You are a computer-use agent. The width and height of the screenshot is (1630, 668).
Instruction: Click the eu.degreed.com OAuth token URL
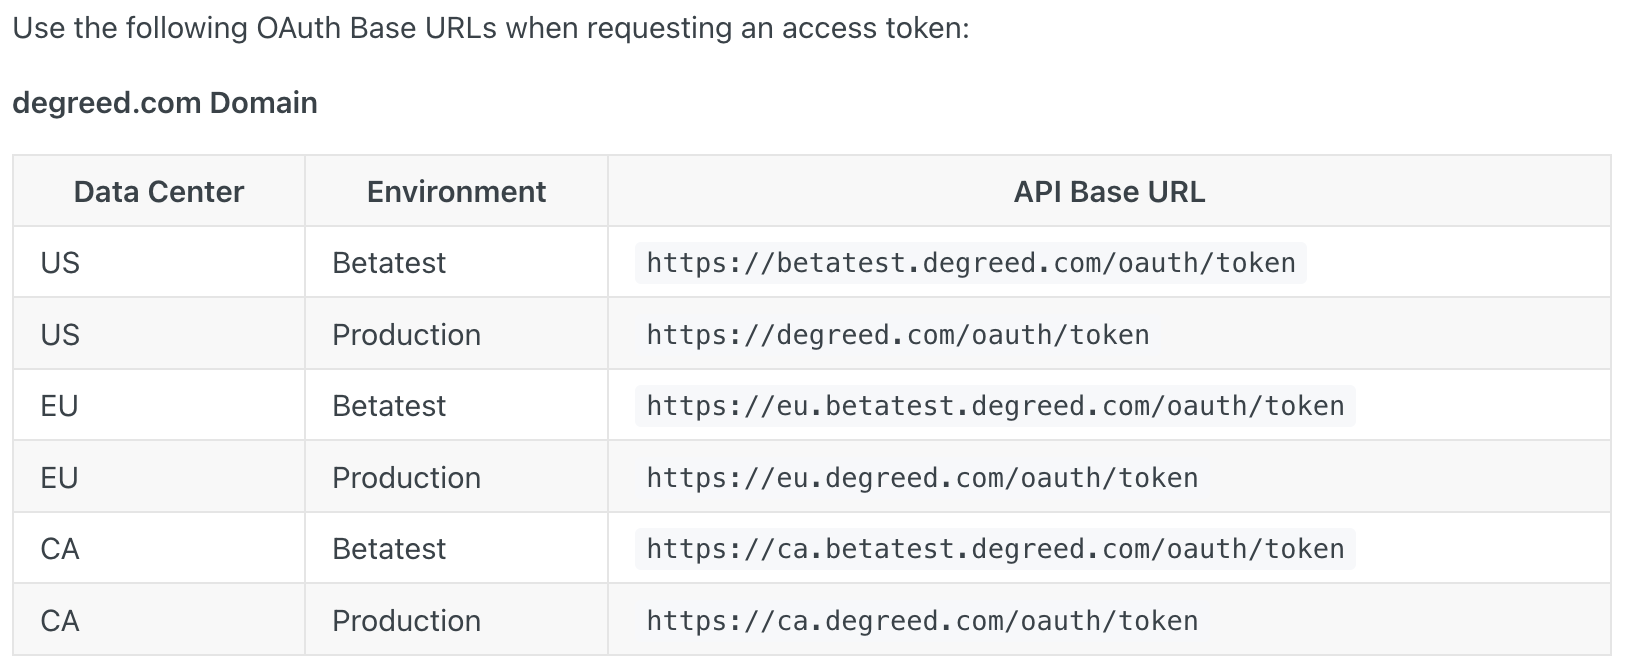(922, 478)
